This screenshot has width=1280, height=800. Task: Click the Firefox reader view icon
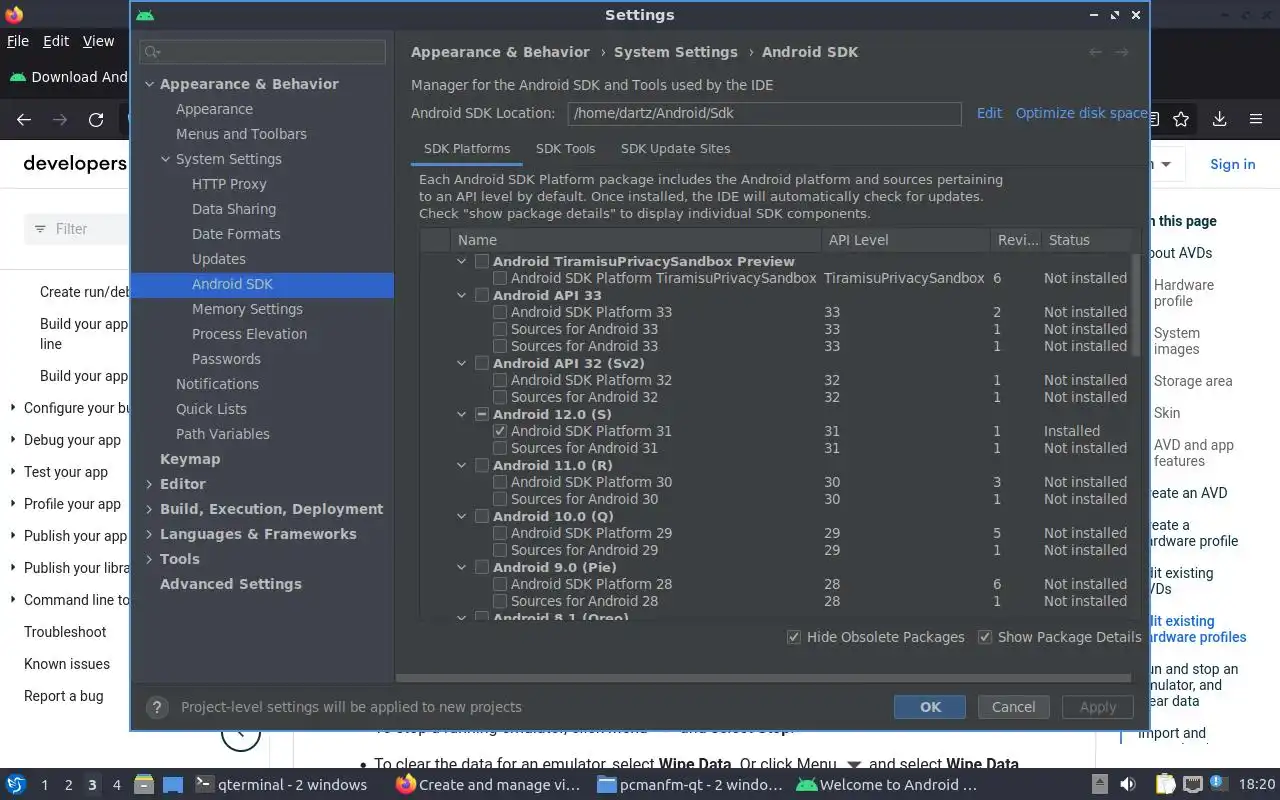point(1153,119)
